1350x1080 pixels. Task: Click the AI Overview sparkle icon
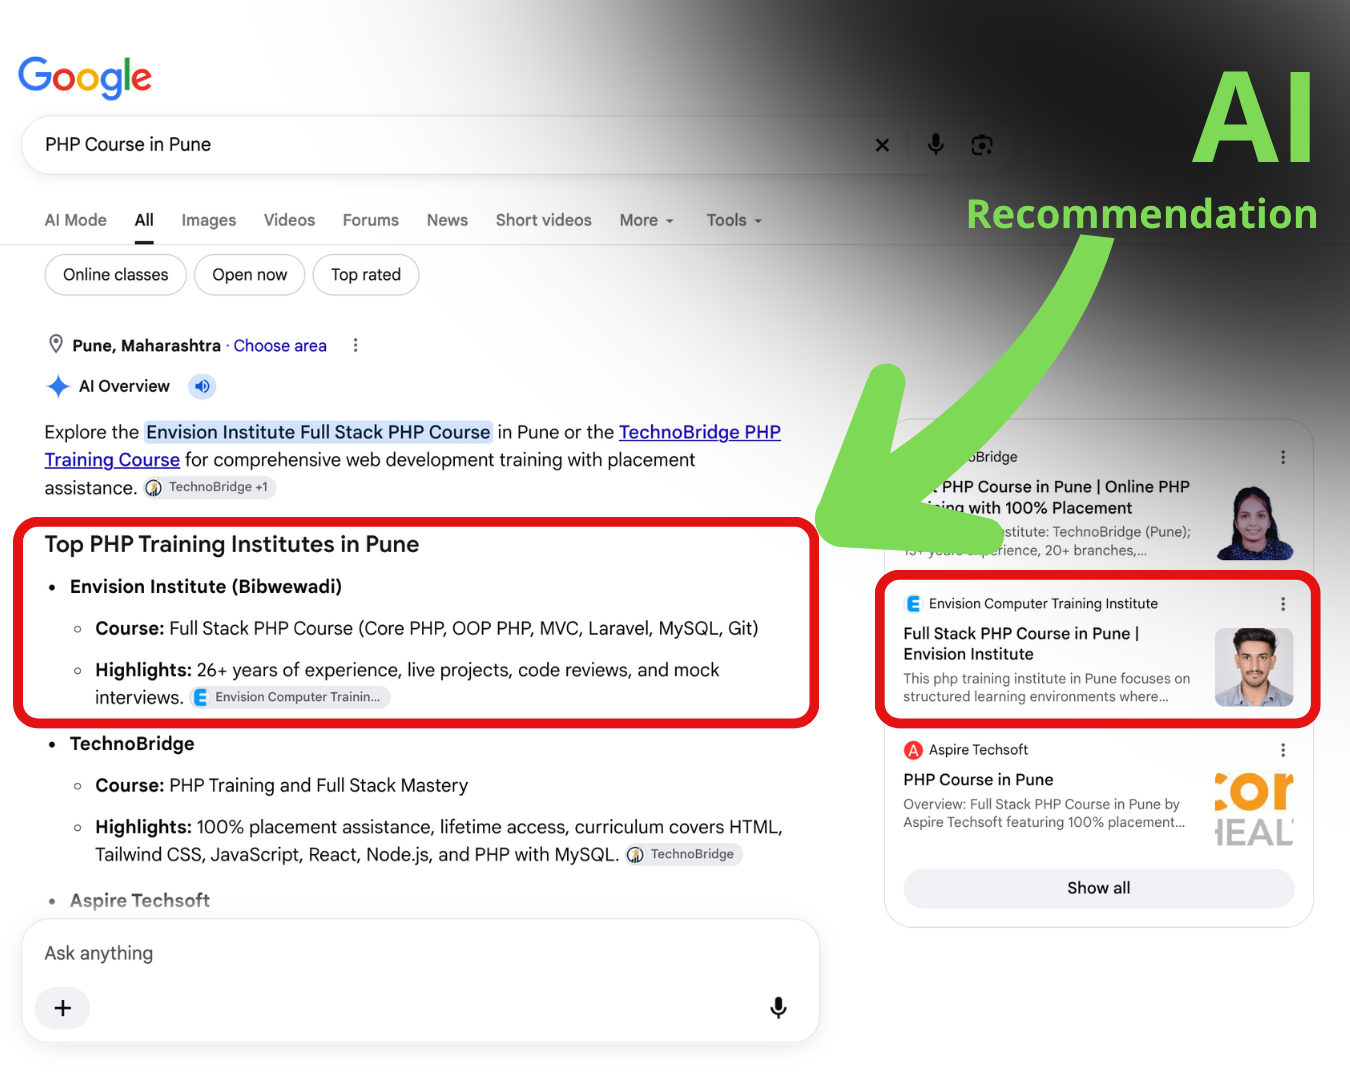coord(58,386)
